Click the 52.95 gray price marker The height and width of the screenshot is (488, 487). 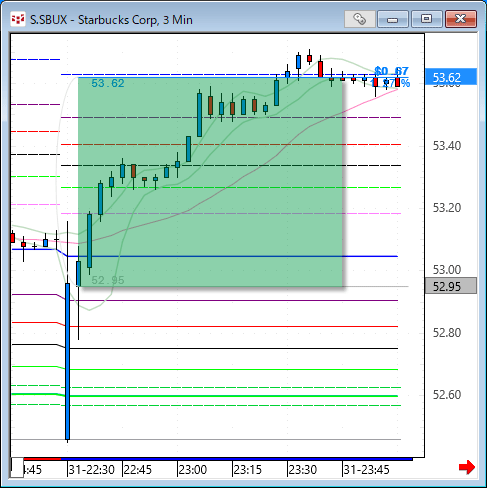click(x=451, y=286)
